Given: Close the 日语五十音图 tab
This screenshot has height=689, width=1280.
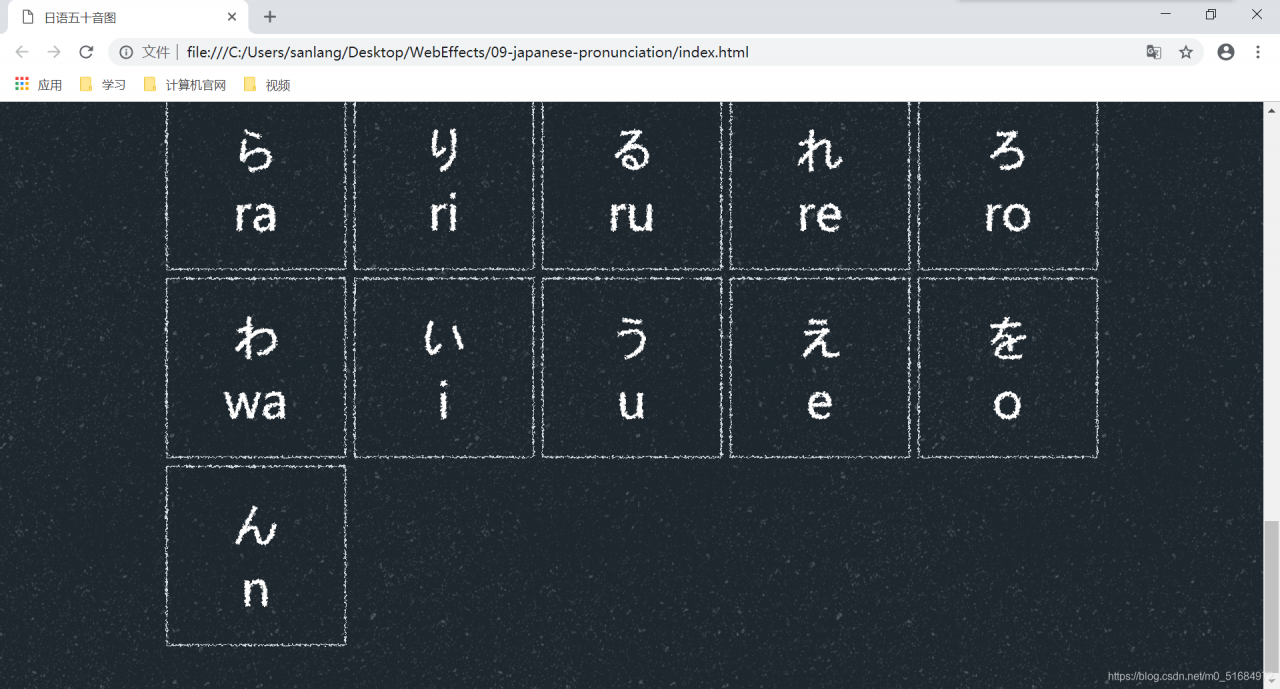Looking at the screenshot, I should click(232, 17).
